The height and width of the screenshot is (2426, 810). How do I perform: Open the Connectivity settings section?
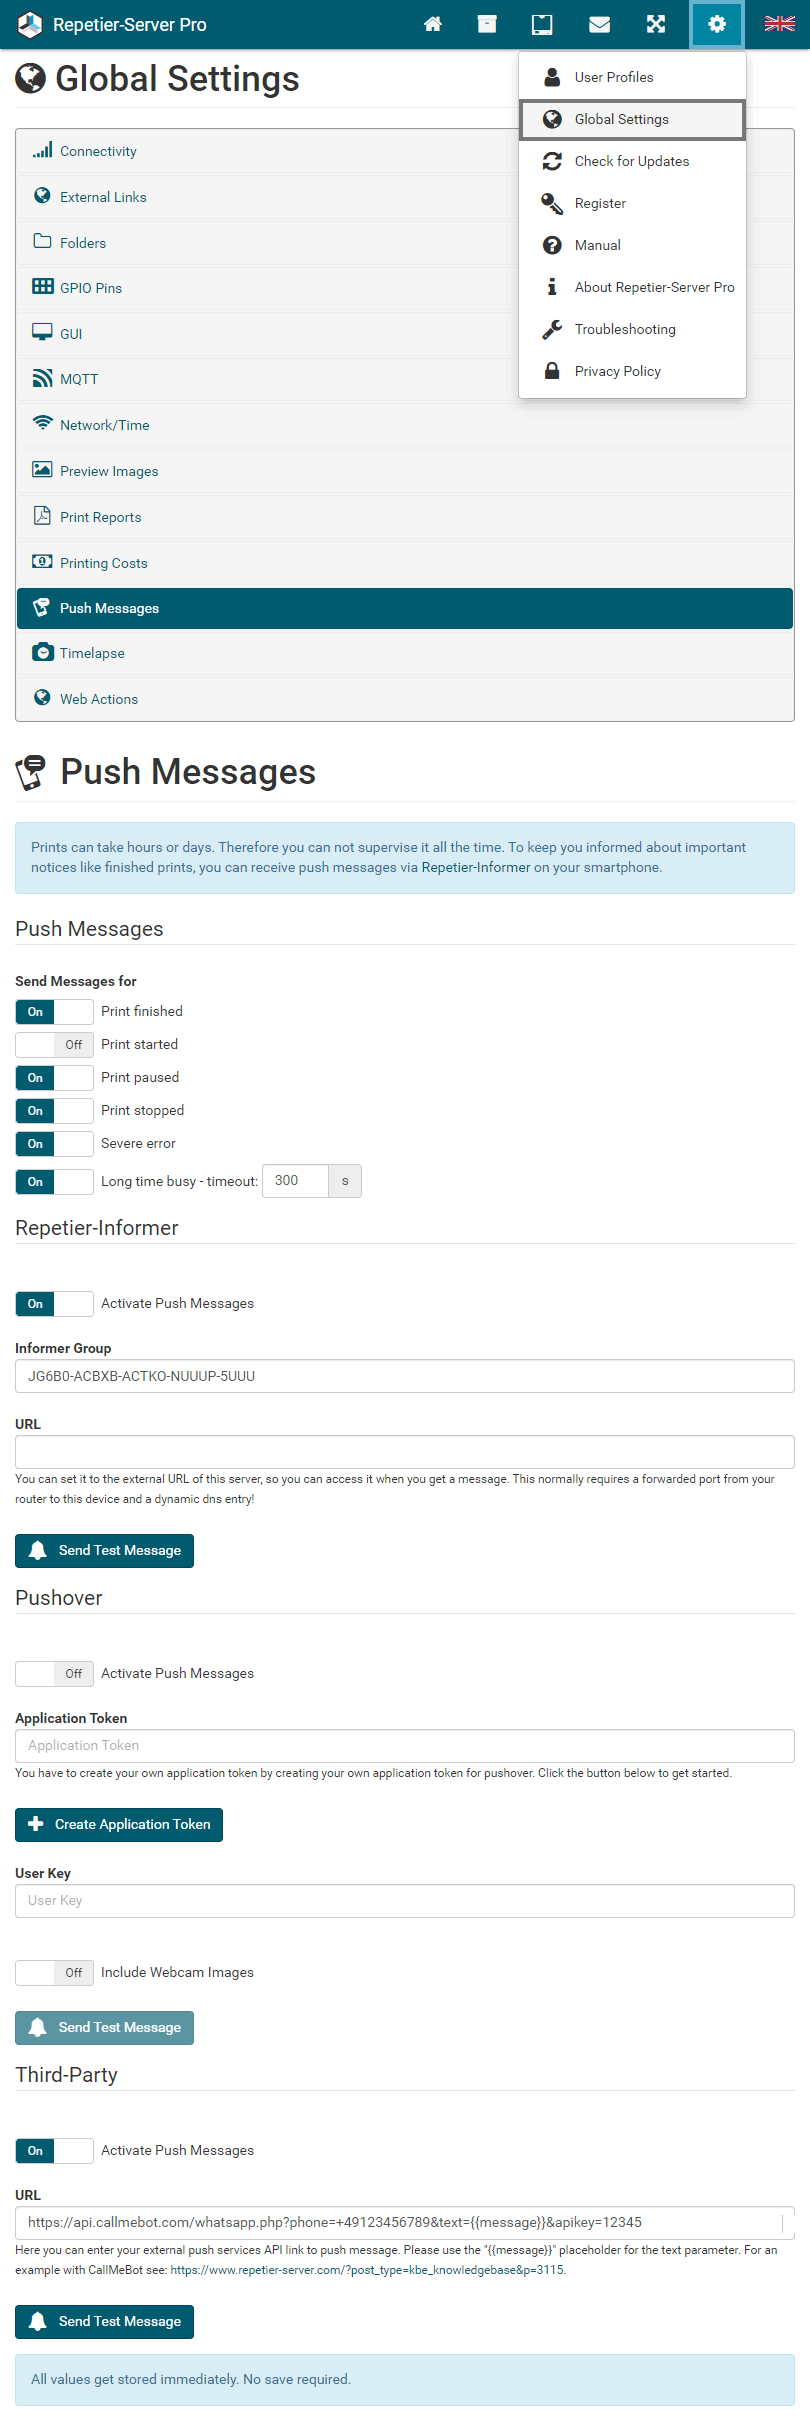pos(98,151)
